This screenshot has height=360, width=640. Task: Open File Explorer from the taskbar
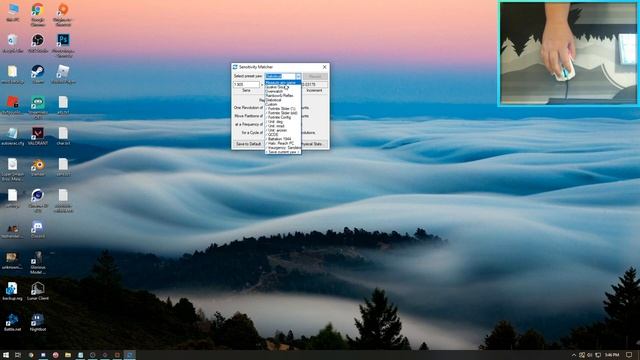pyautogui.click(x=68, y=355)
